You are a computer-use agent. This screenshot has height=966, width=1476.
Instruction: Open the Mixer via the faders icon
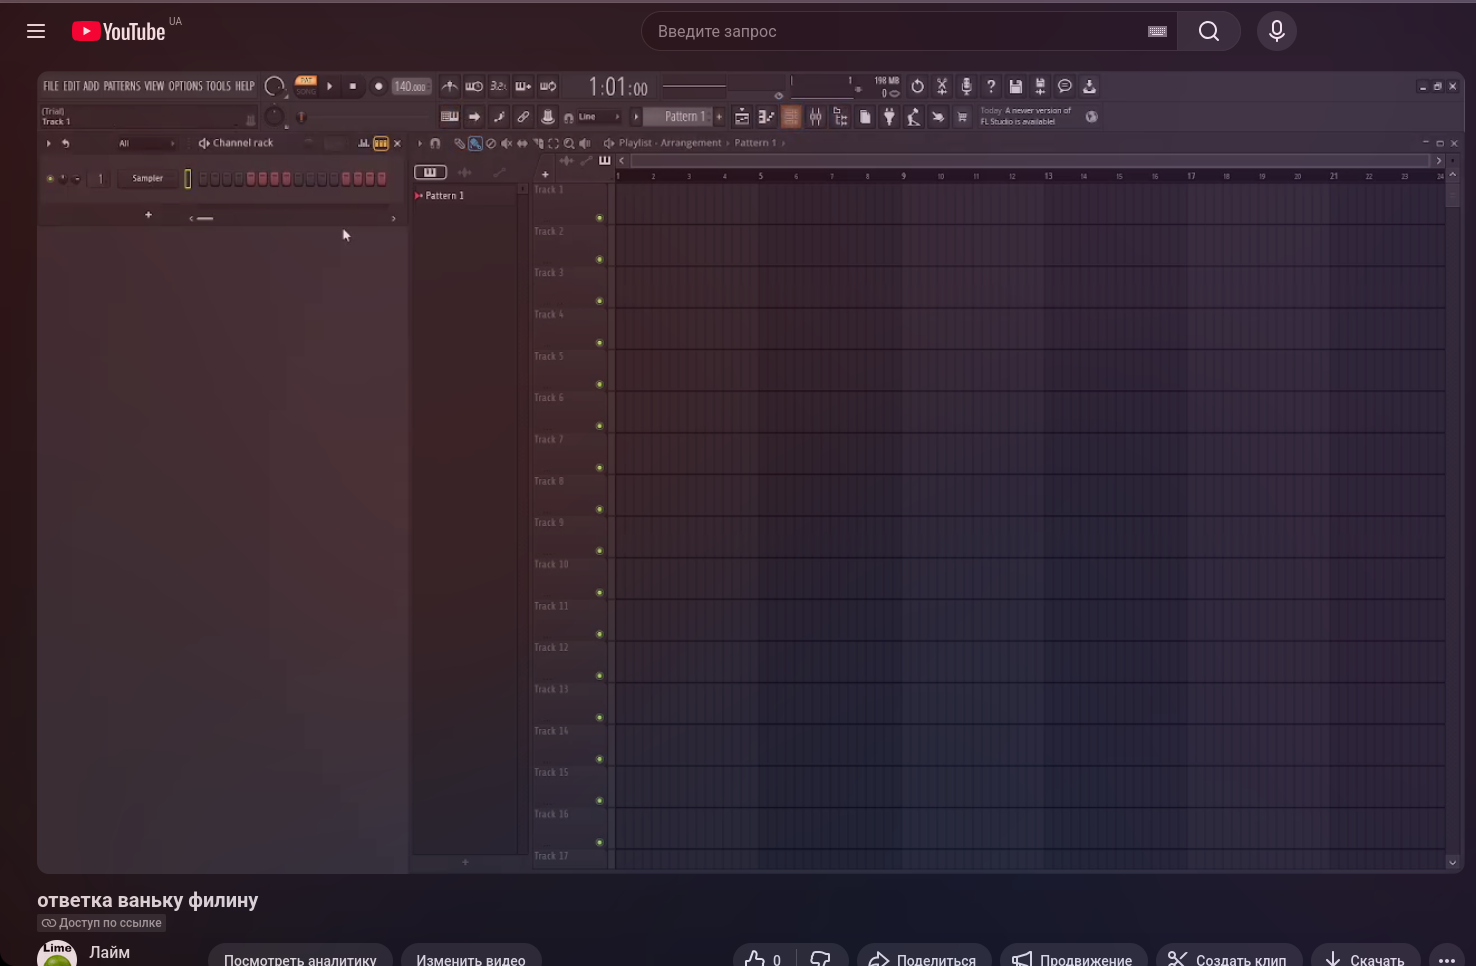pos(816,117)
